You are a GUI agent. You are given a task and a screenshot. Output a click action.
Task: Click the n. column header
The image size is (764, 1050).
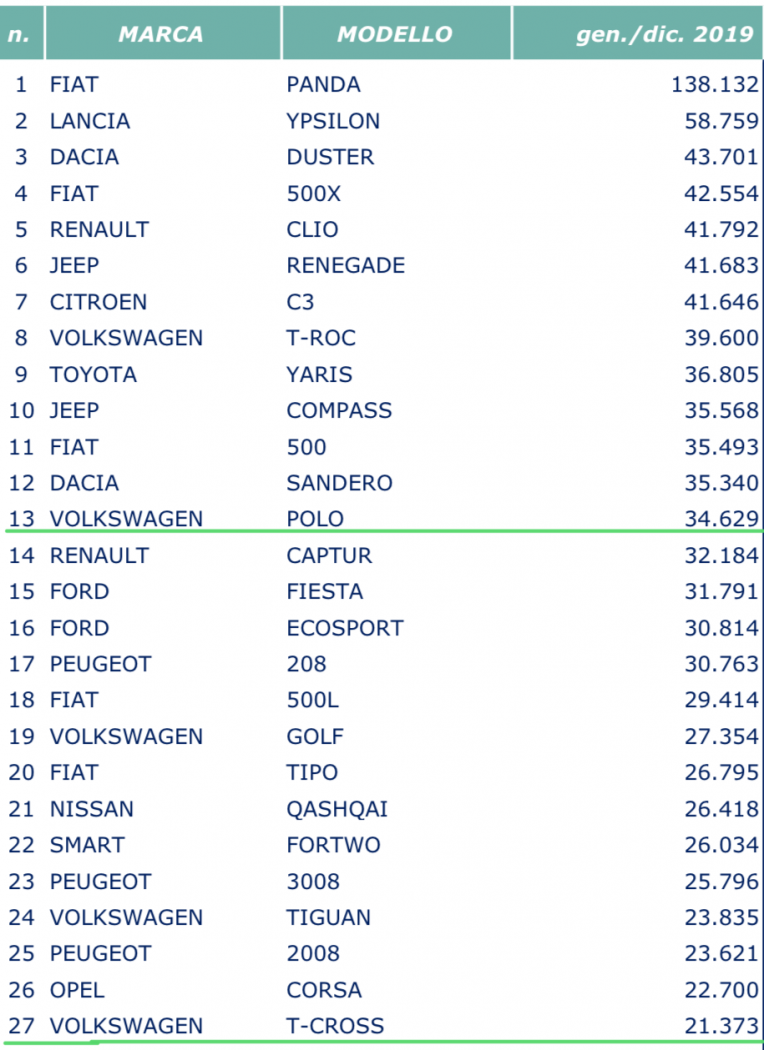pyautogui.click(x=21, y=33)
